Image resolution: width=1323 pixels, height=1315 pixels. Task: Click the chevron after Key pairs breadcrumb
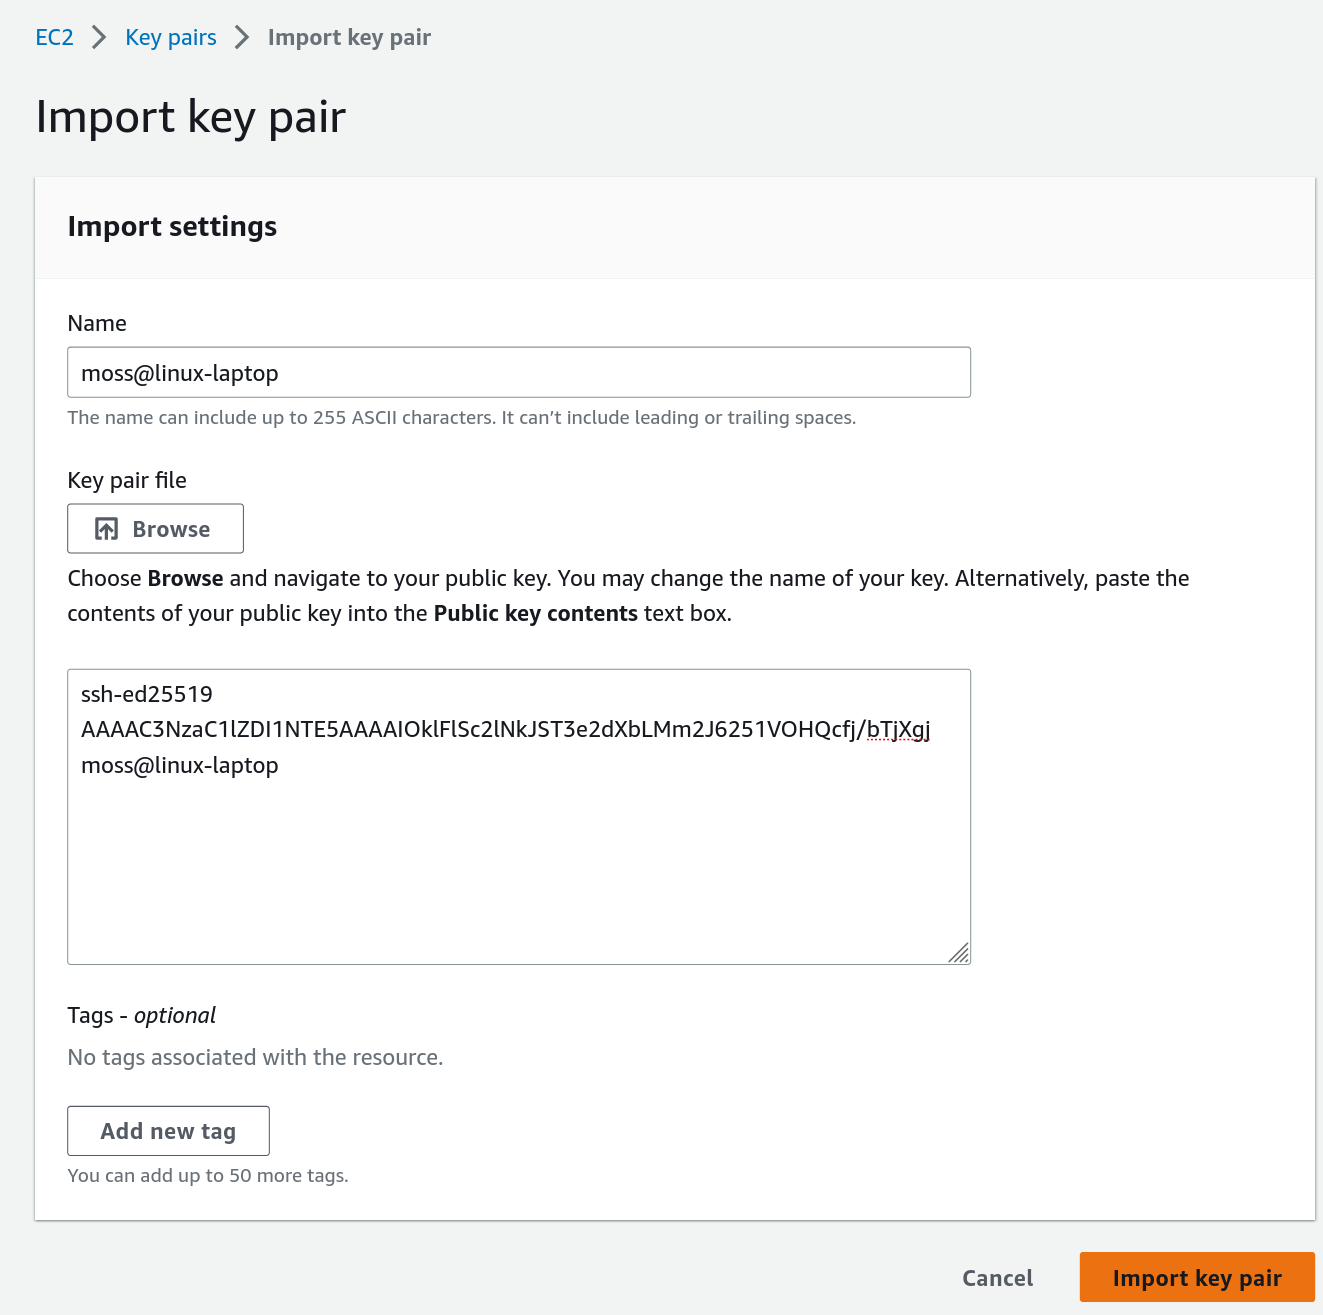coord(242,38)
